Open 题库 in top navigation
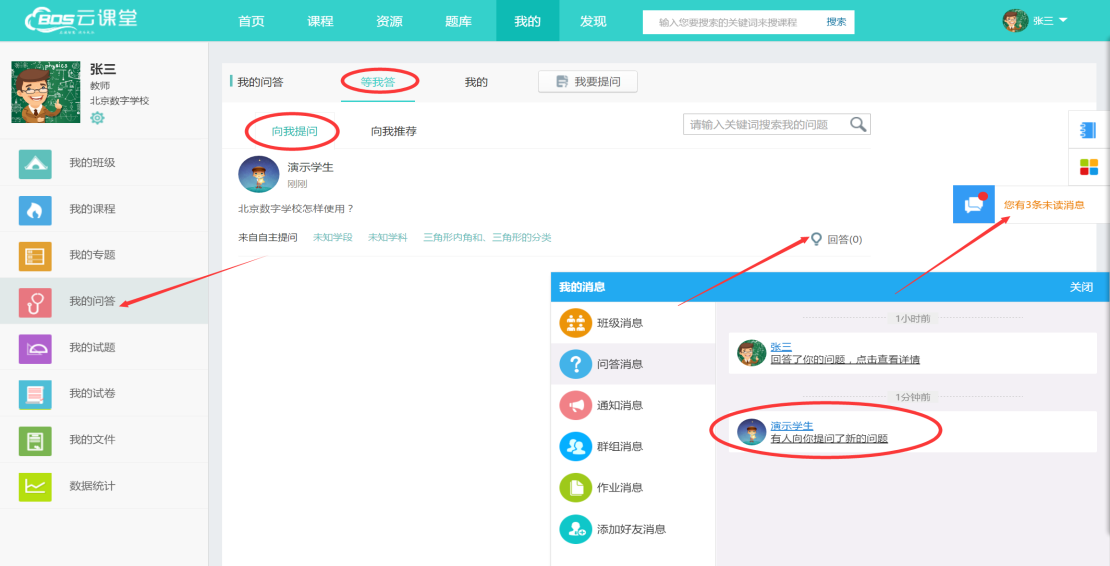 coord(458,21)
